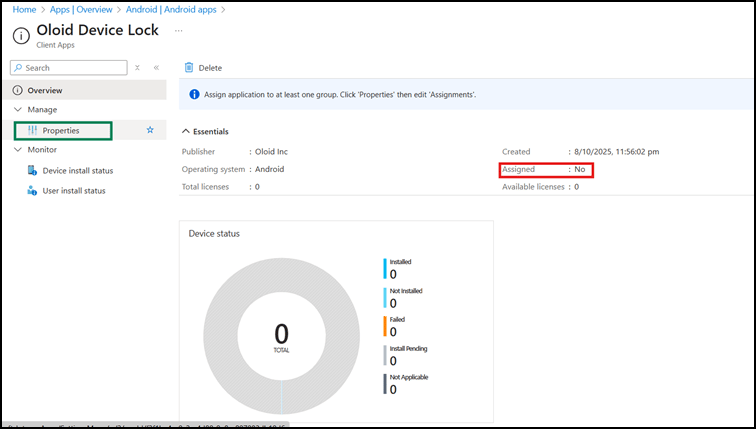Click the User install status icon
Image resolution: width=756 pixels, height=429 pixels.
pos(32,190)
